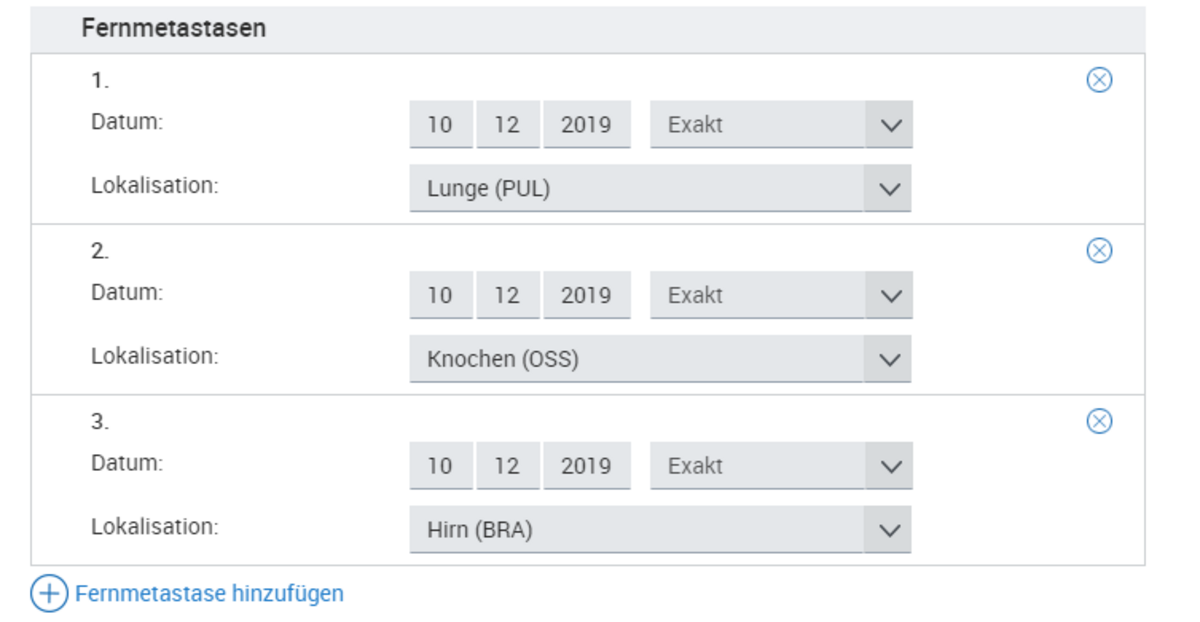Open the Exakt dropdown arrow in entry 2
The width and height of the screenshot is (1200, 622).
point(889,295)
